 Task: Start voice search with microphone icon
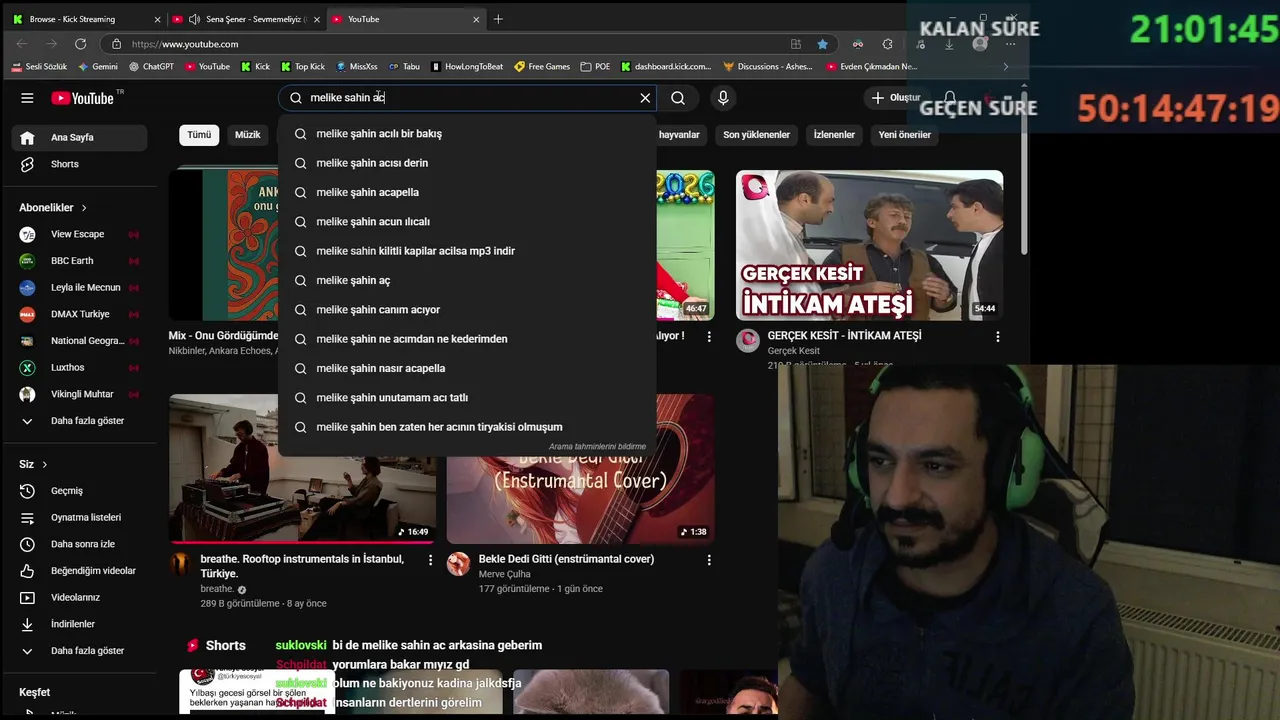click(x=723, y=98)
